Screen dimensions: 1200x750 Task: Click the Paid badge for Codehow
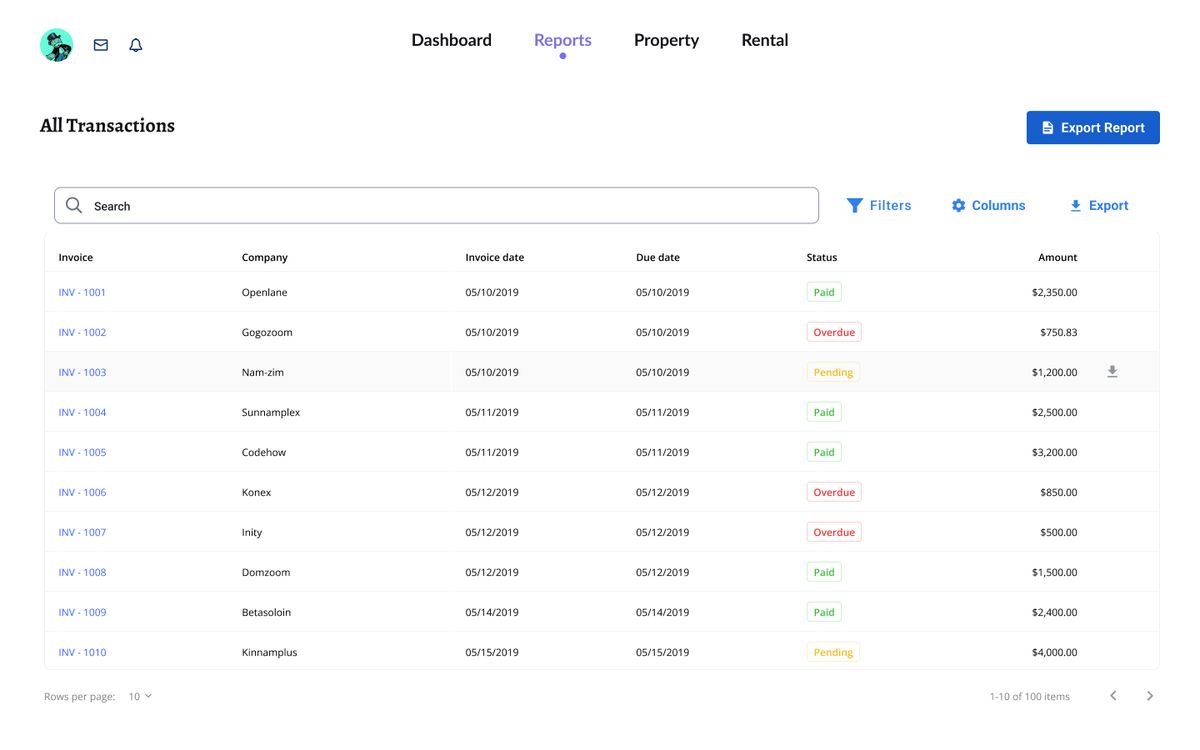pyautogui.click(x=824, y=452)
